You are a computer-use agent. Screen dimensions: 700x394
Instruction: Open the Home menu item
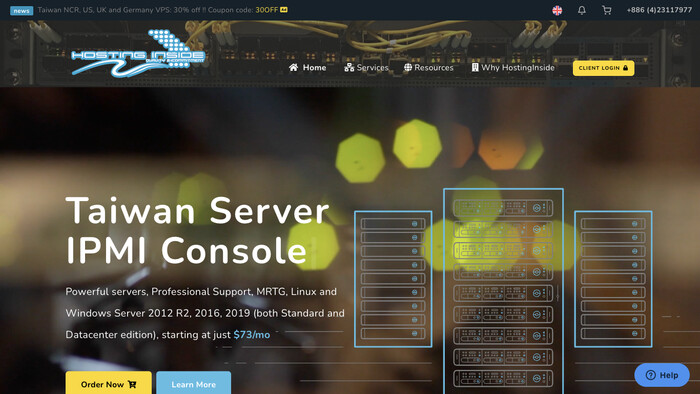(307, 67)
